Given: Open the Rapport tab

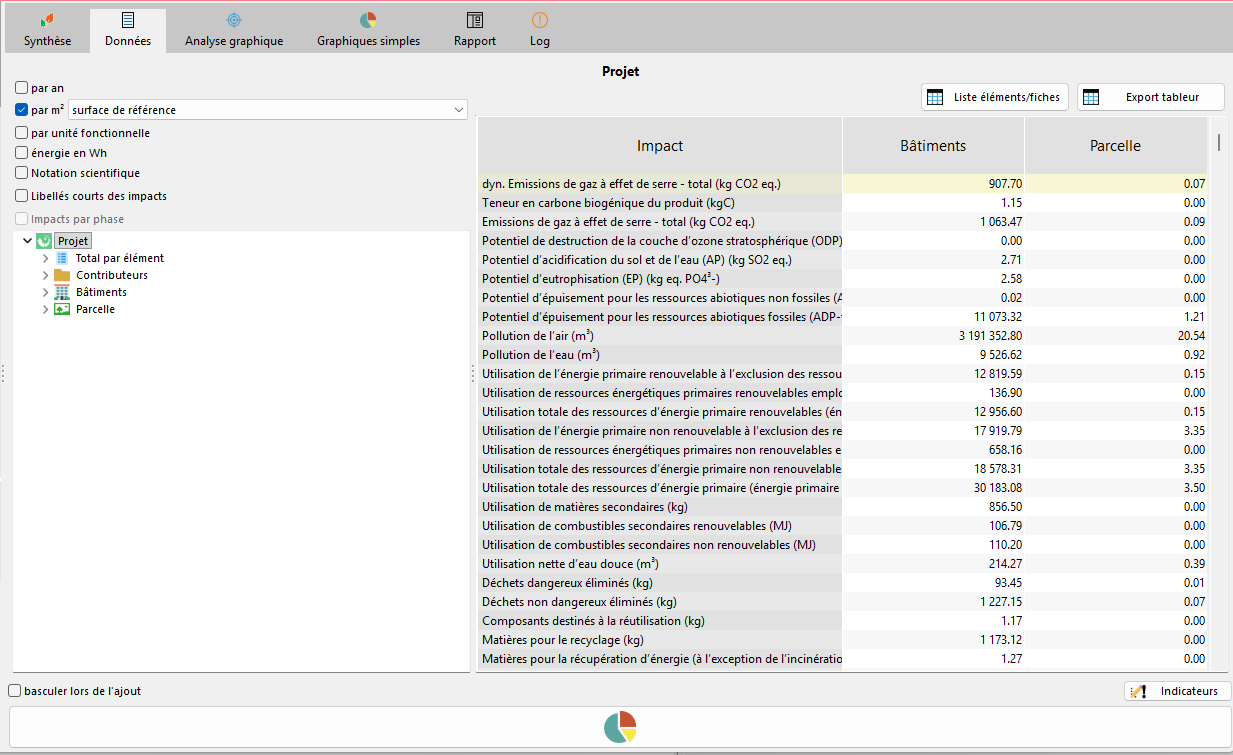Looking at the screenshot, I should [x=475, y=30].
